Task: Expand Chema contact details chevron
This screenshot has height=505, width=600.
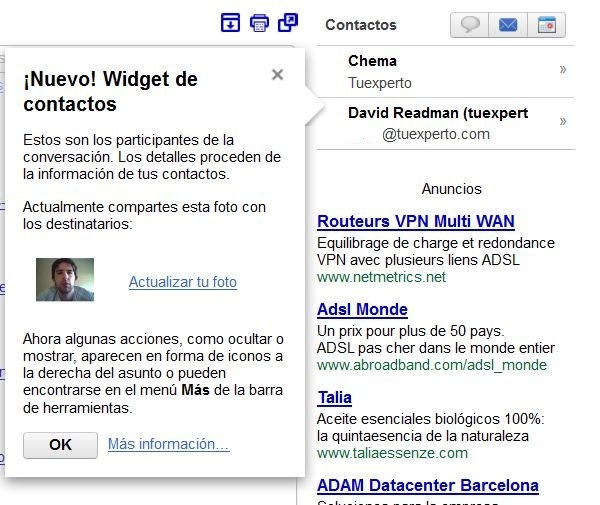Action: (x=562, y=70)
